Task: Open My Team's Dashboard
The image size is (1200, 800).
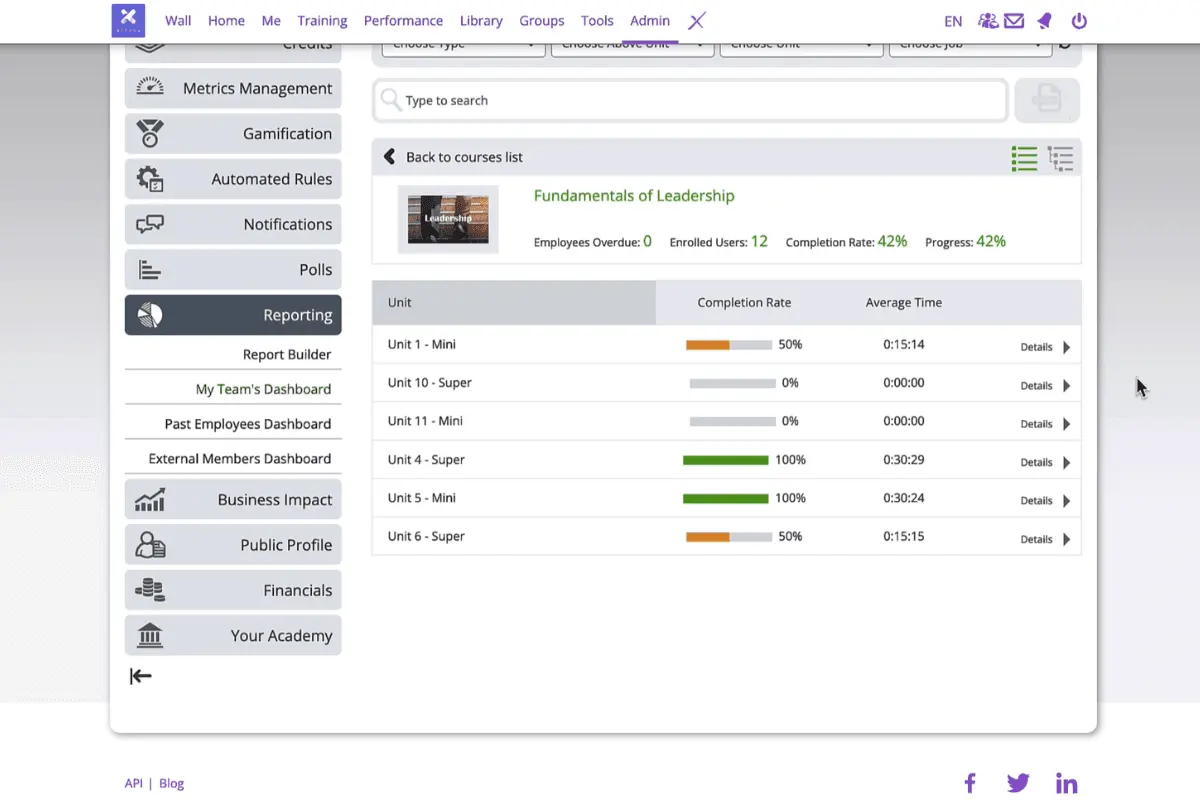Action: (263, 389)
